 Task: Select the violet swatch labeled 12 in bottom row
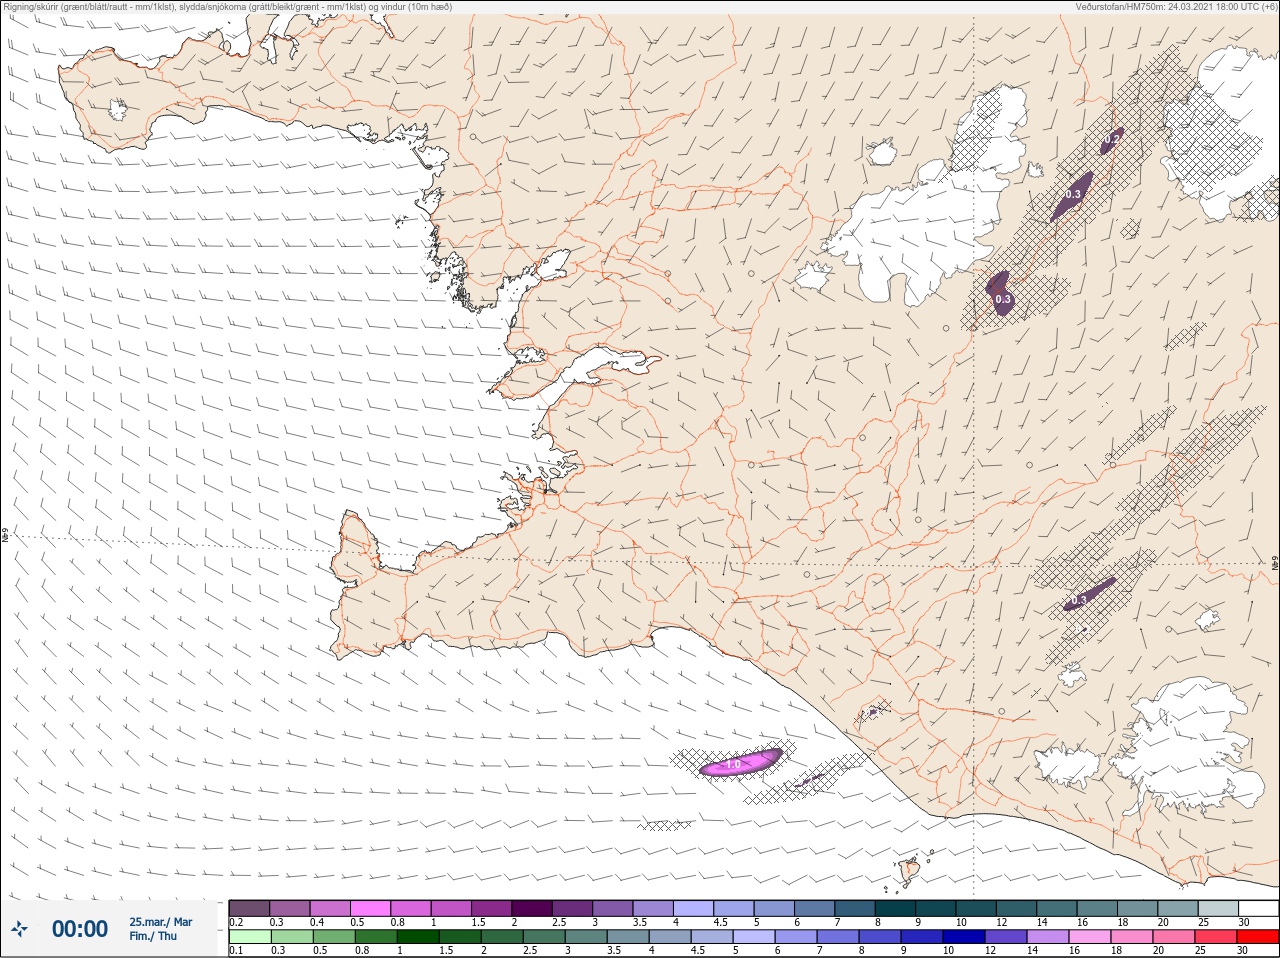click(1005, 937)
